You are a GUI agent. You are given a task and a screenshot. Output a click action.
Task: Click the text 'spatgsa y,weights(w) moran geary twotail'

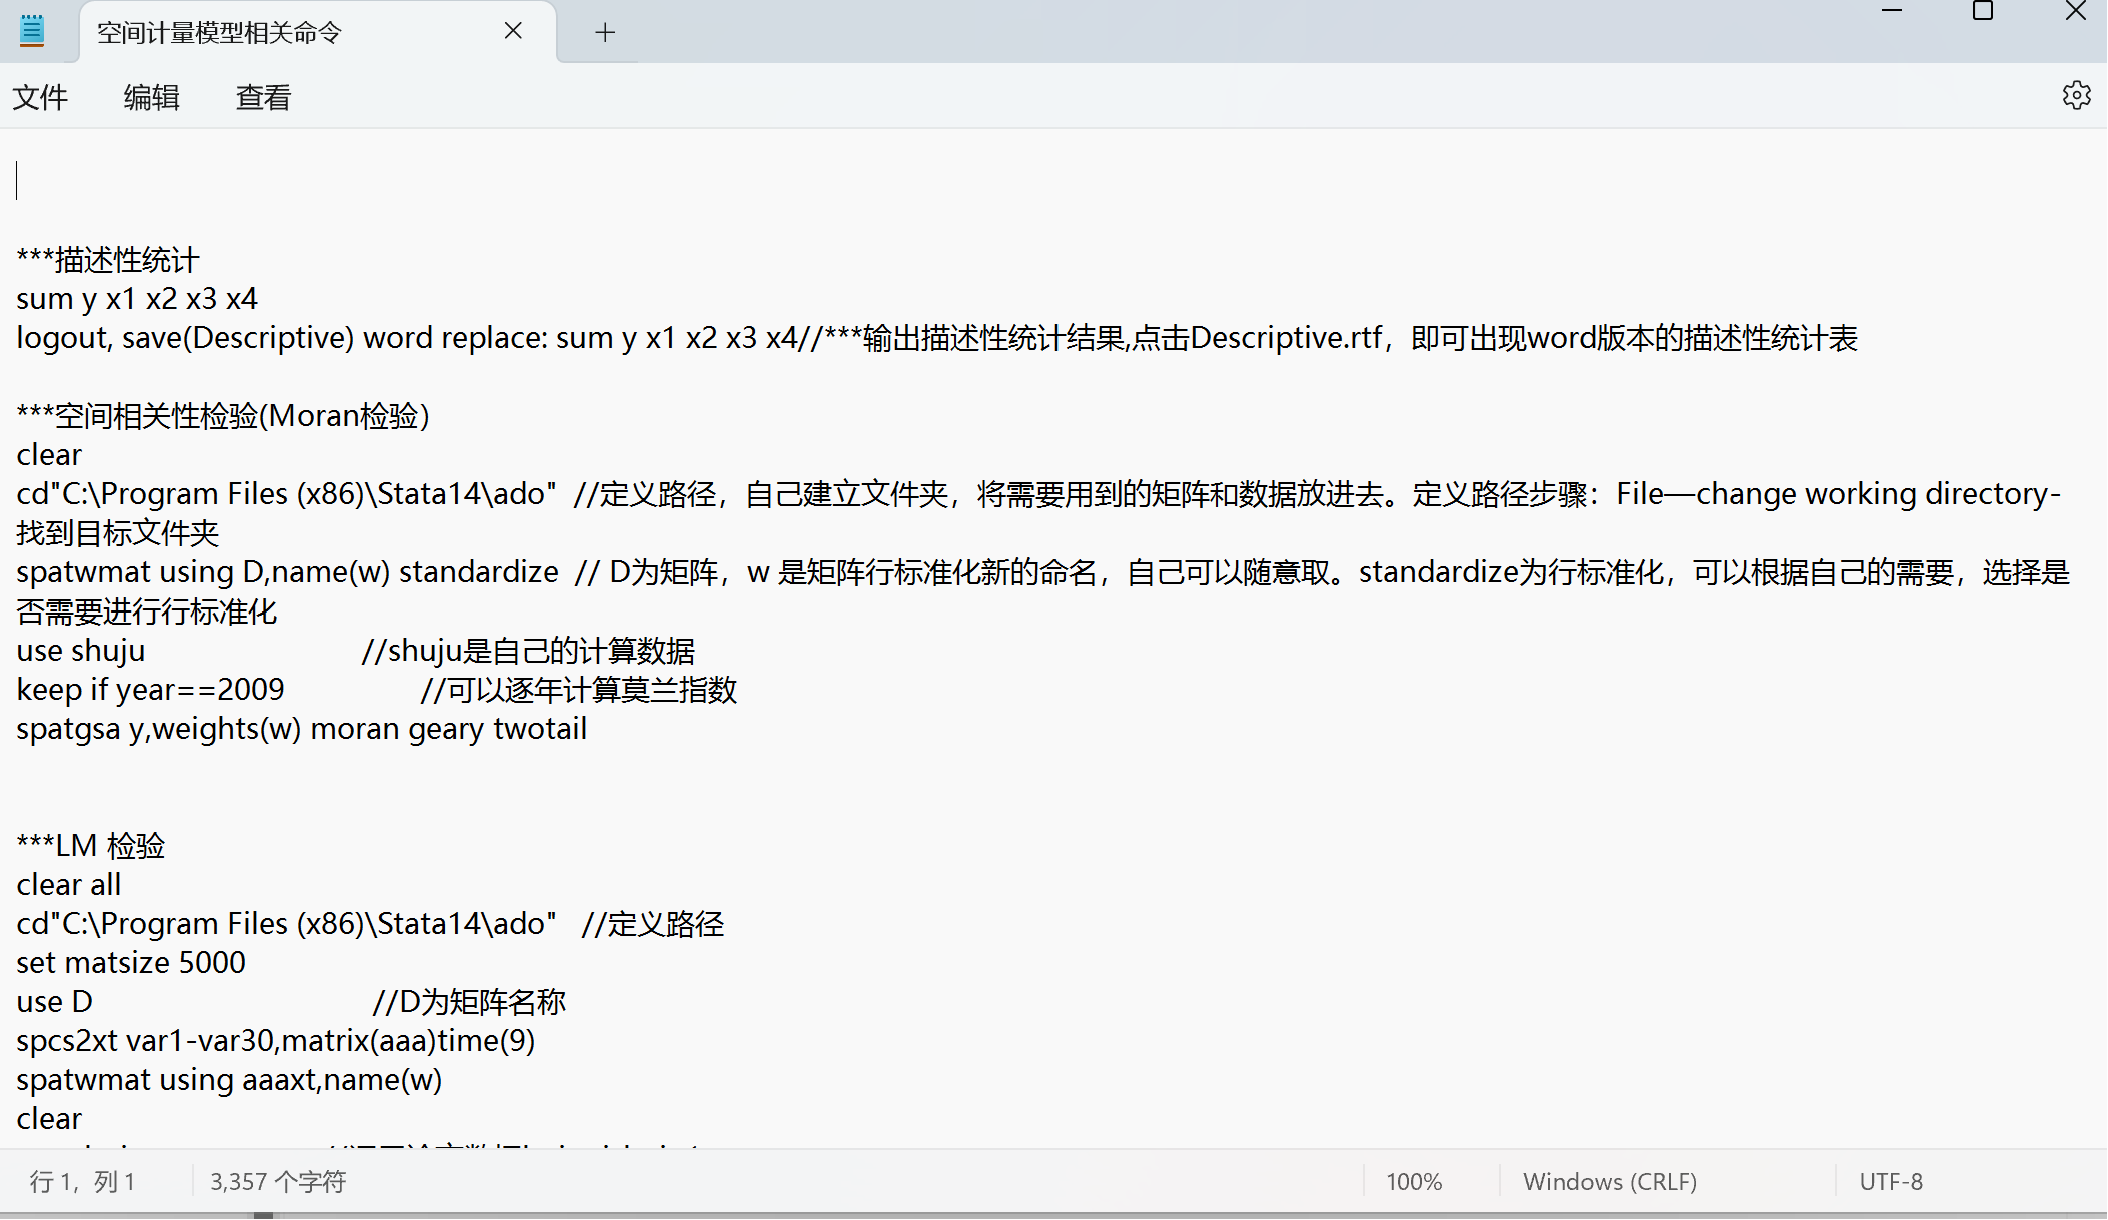tap(301, 729)
